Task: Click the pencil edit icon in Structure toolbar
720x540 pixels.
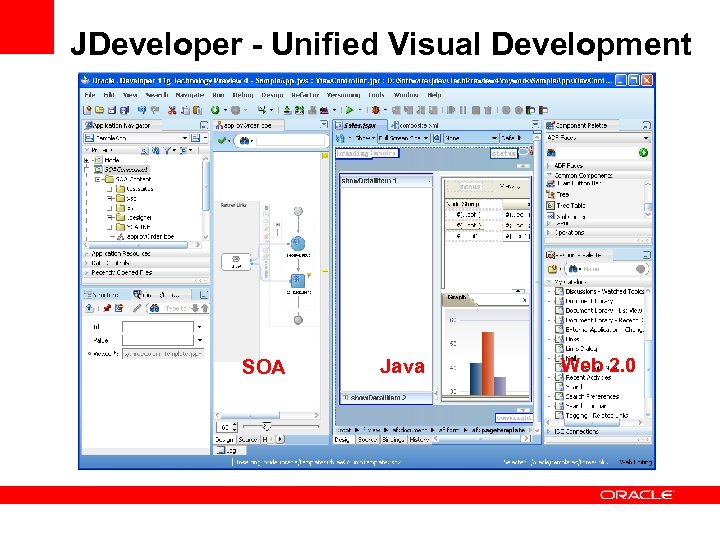Action: click(136, 308)
